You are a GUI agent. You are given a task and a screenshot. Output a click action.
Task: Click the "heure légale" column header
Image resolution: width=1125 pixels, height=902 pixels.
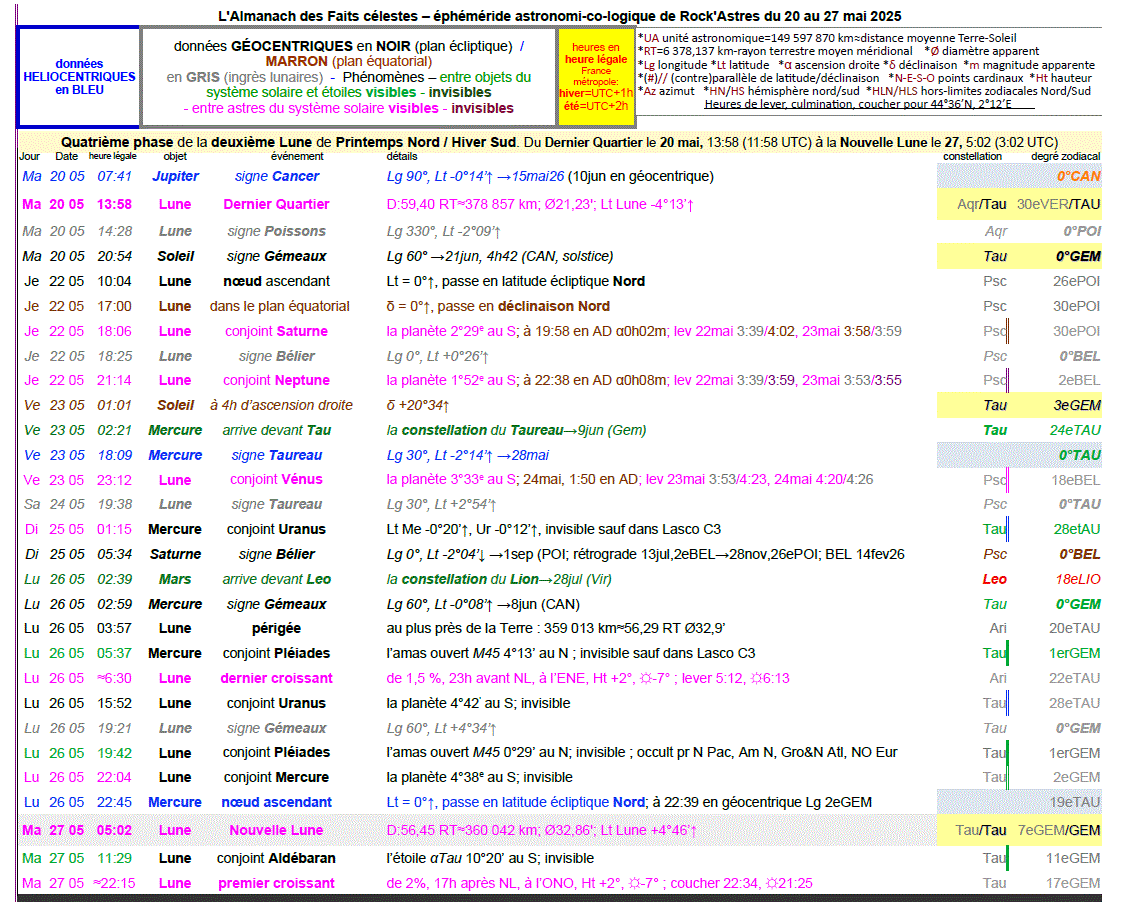[x=113, y=156]
